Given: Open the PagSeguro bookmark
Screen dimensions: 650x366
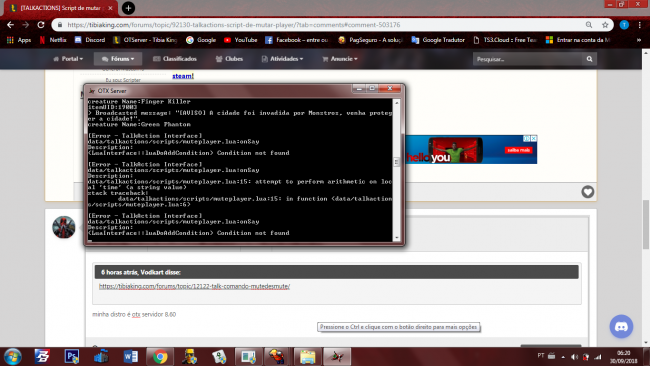Looking at the screenshot, I should click(x=371, y=40).
